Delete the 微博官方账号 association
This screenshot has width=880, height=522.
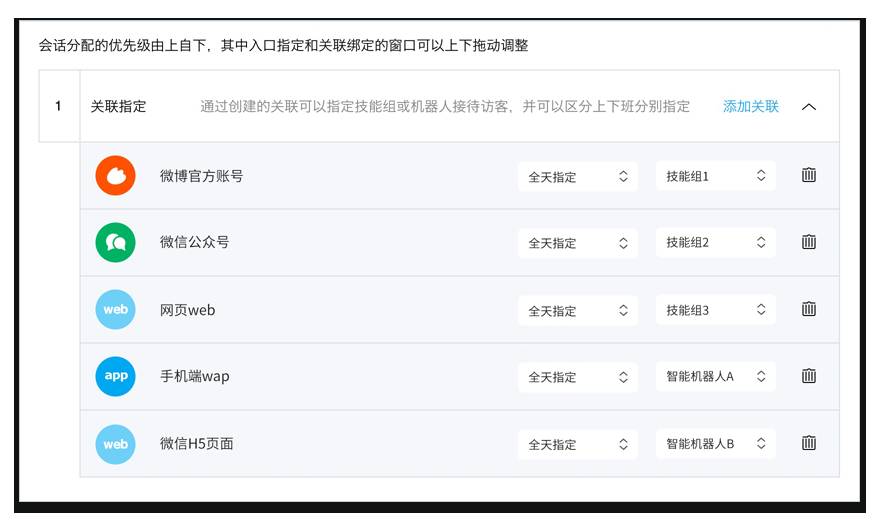click(x=809, y=175)
